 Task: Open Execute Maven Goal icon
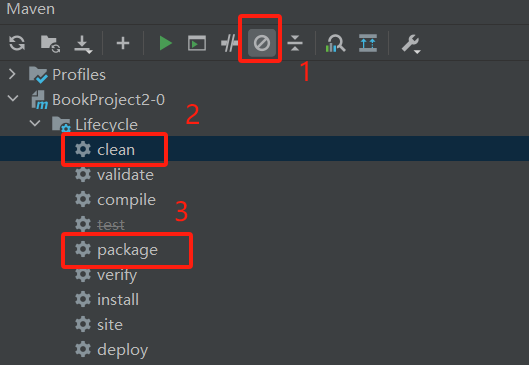197,43
